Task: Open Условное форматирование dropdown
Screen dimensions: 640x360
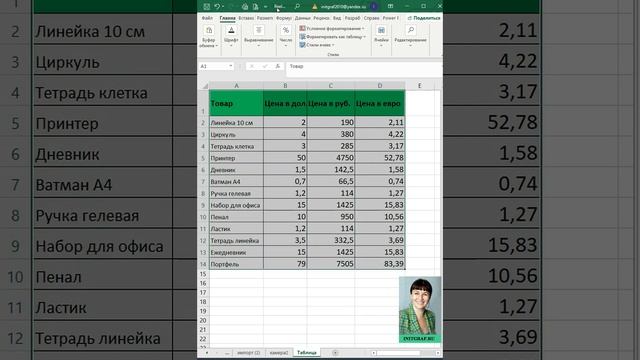Action: [332, 29]
